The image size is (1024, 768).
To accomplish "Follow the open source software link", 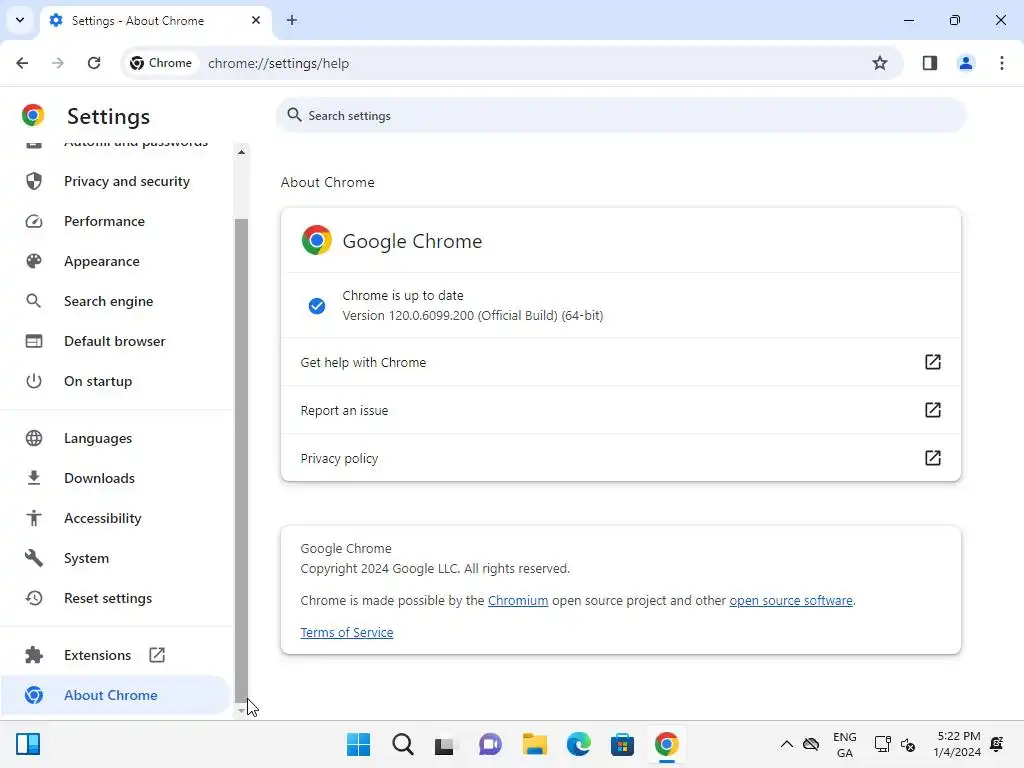I will click(791, 600).
